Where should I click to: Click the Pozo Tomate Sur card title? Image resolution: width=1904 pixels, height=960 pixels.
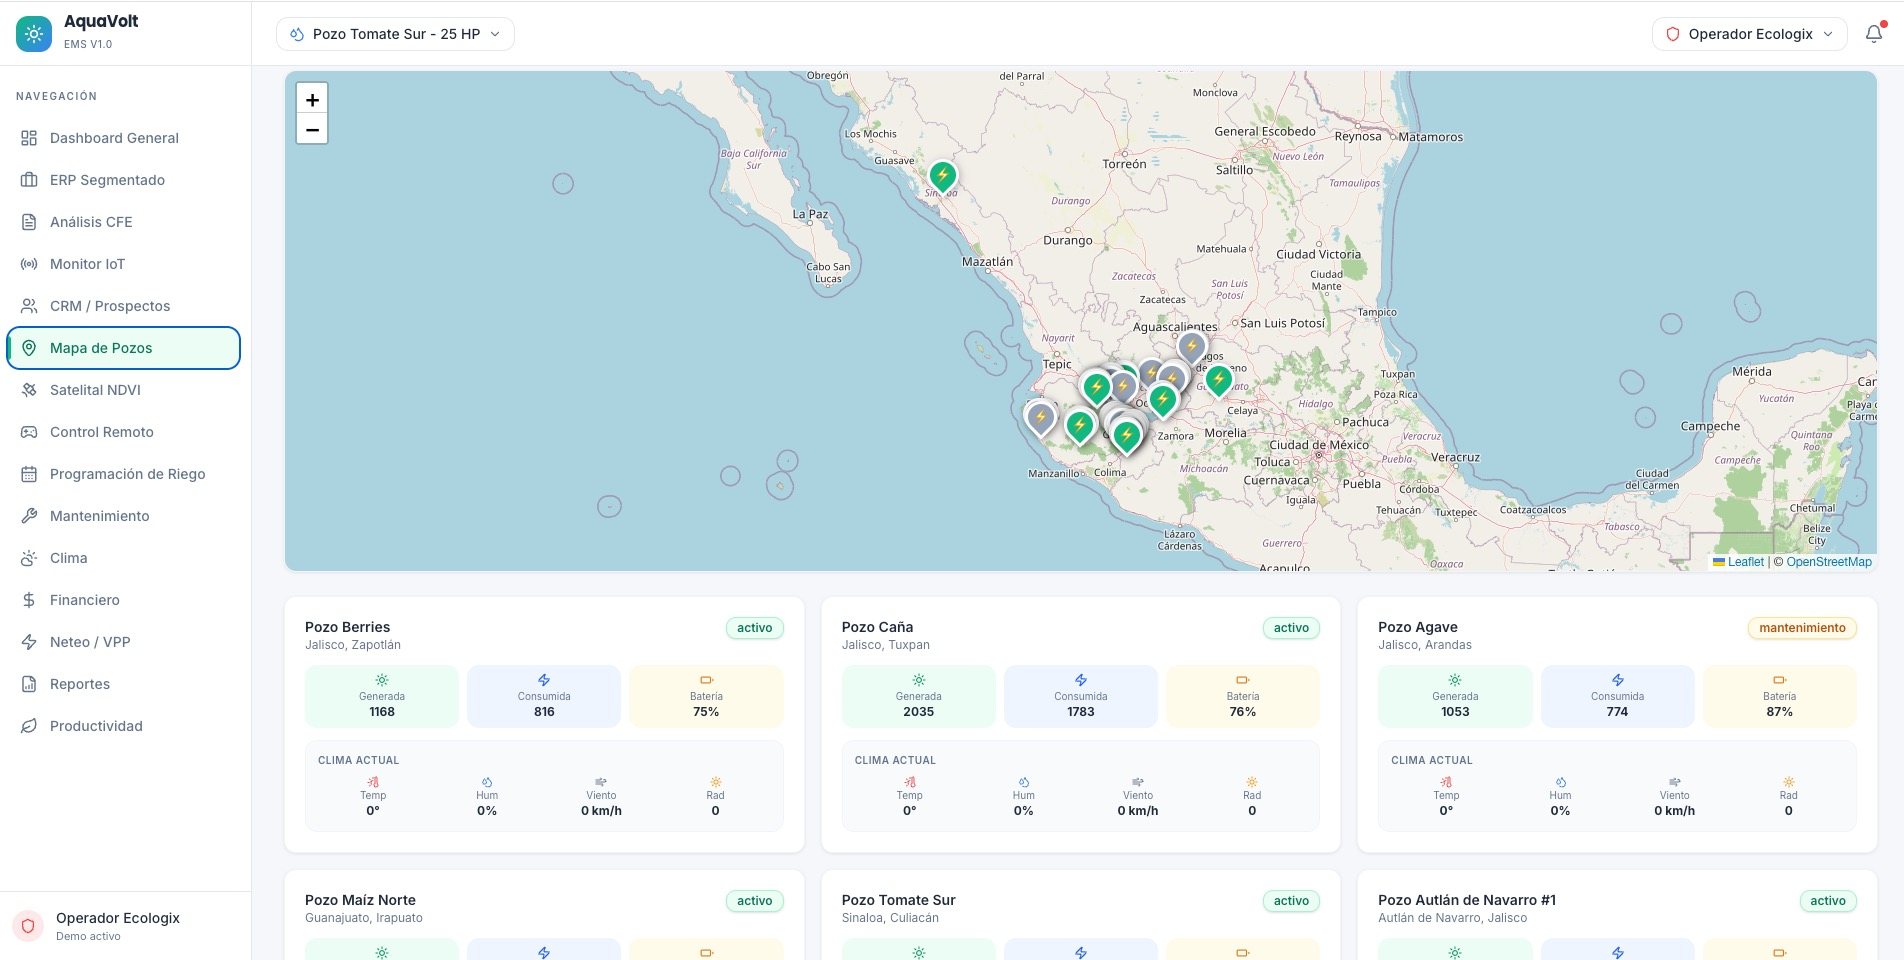point(899,900)
